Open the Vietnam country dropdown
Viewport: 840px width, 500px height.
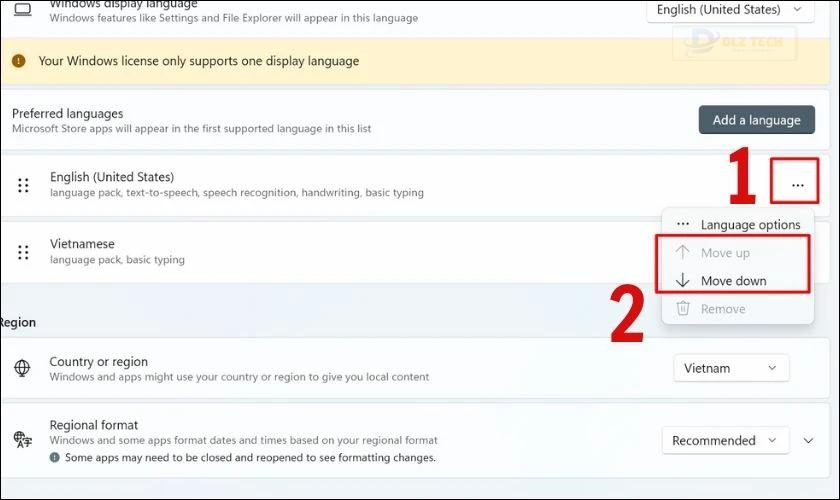731,368
